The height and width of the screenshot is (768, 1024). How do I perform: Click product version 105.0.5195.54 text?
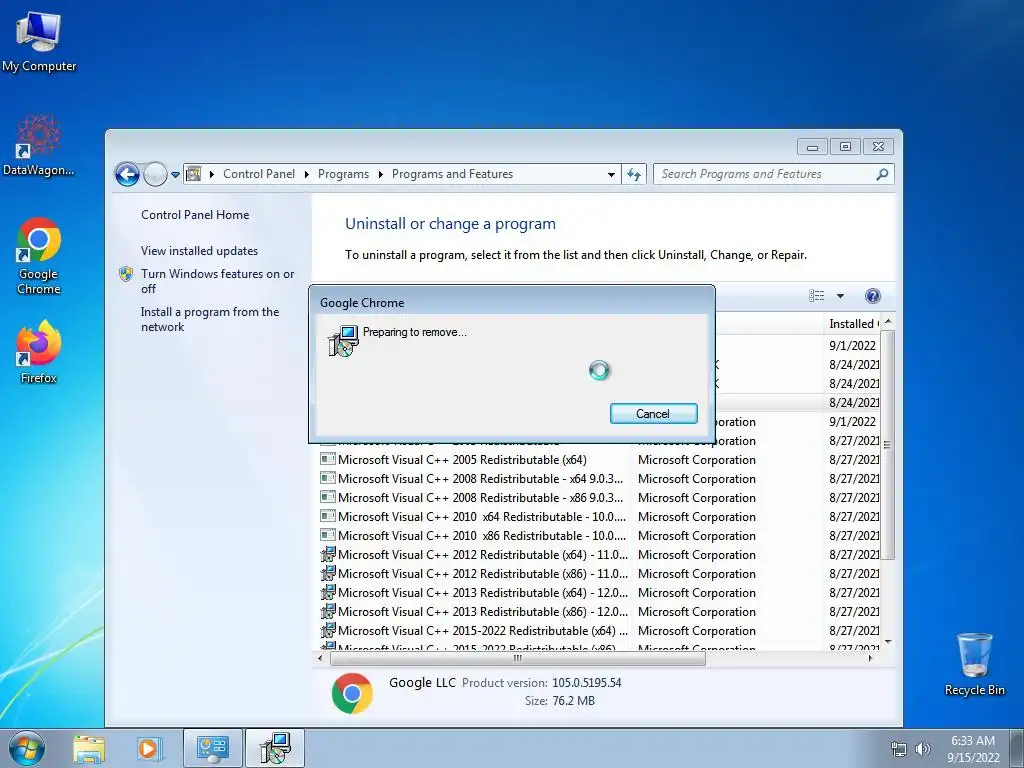tap(586, 682)
